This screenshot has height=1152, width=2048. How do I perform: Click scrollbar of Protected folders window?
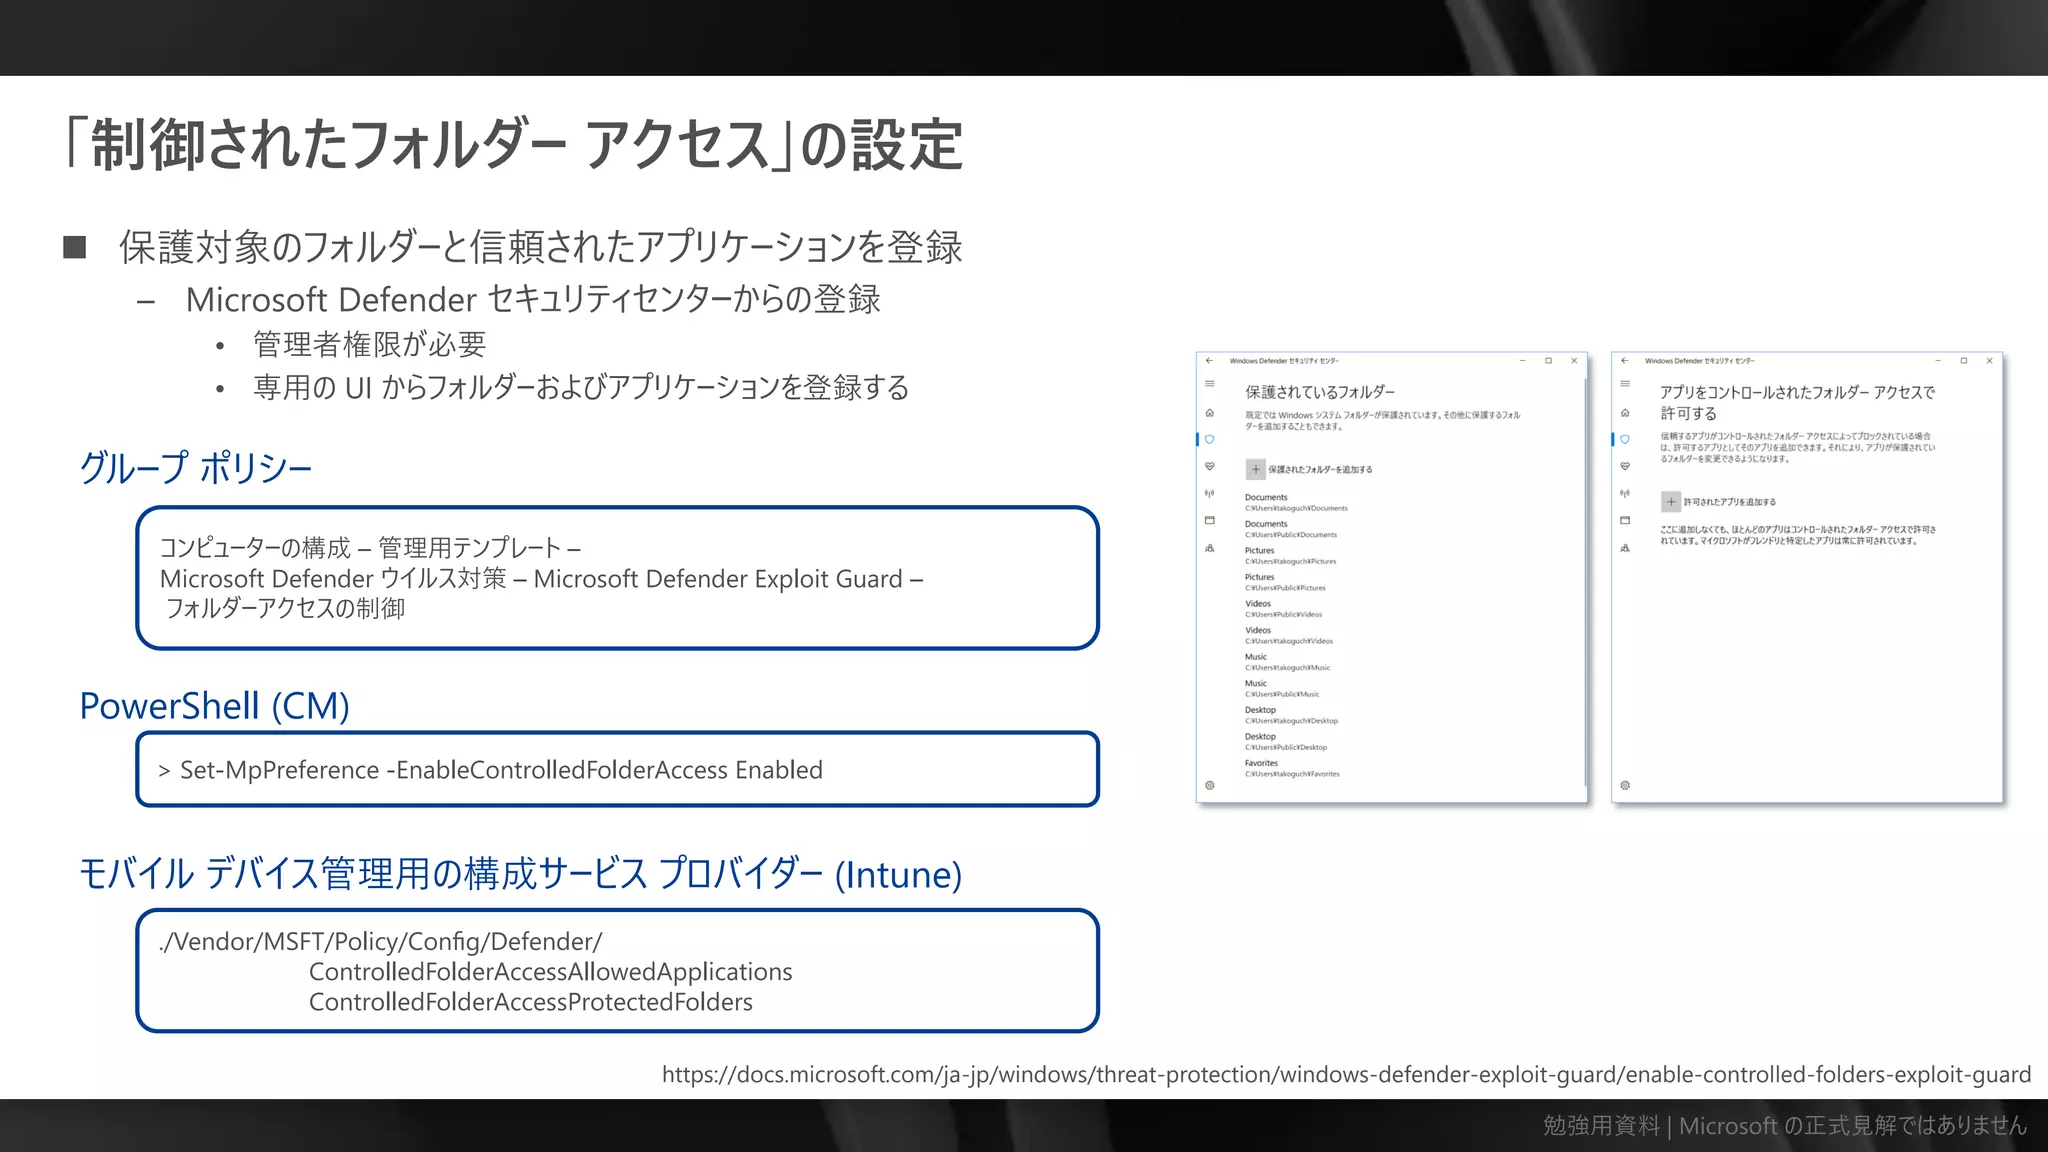(x=1585, y=582)
